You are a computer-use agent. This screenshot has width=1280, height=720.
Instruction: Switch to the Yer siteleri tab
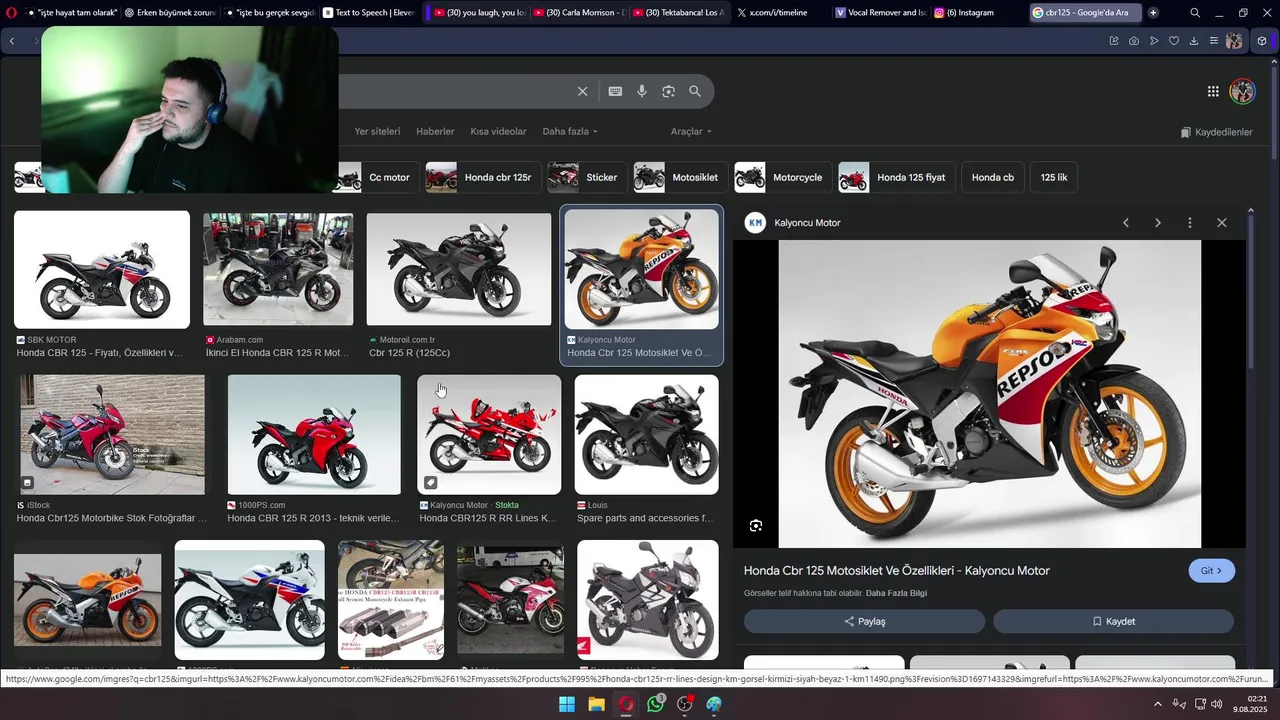377,132
